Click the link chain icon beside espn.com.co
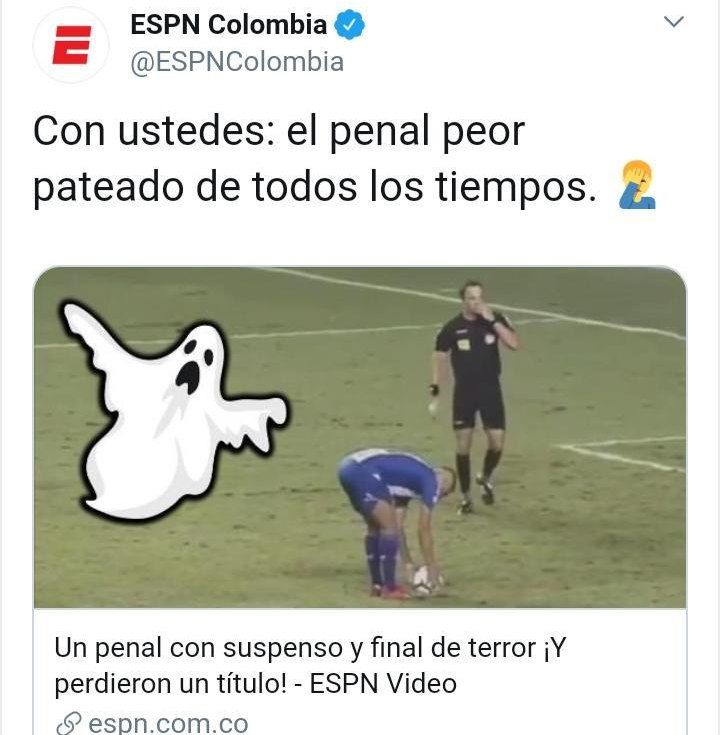This screenshot has height=735, width=720. (x=68, y=723)
